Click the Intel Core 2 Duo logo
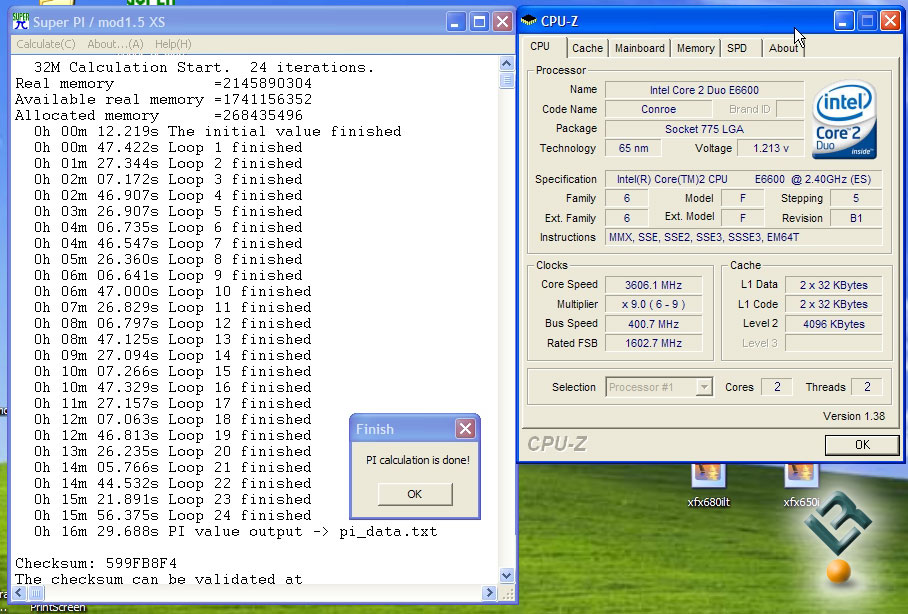 (844, 119)
